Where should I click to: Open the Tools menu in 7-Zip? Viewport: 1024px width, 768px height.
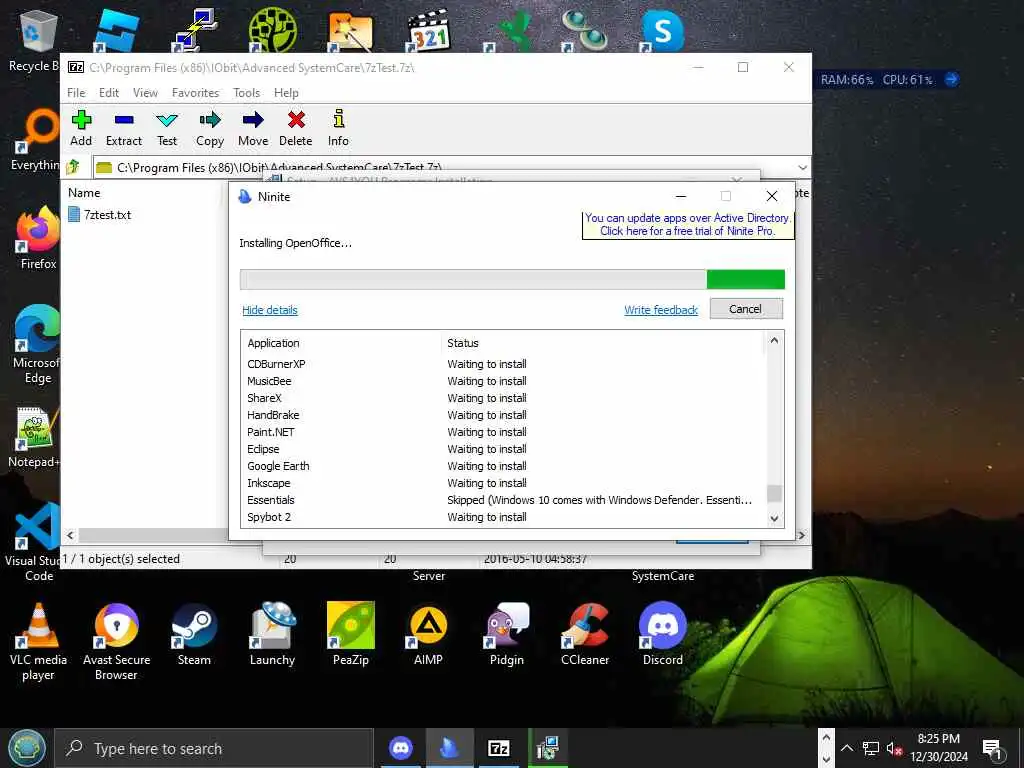point(247,93)
